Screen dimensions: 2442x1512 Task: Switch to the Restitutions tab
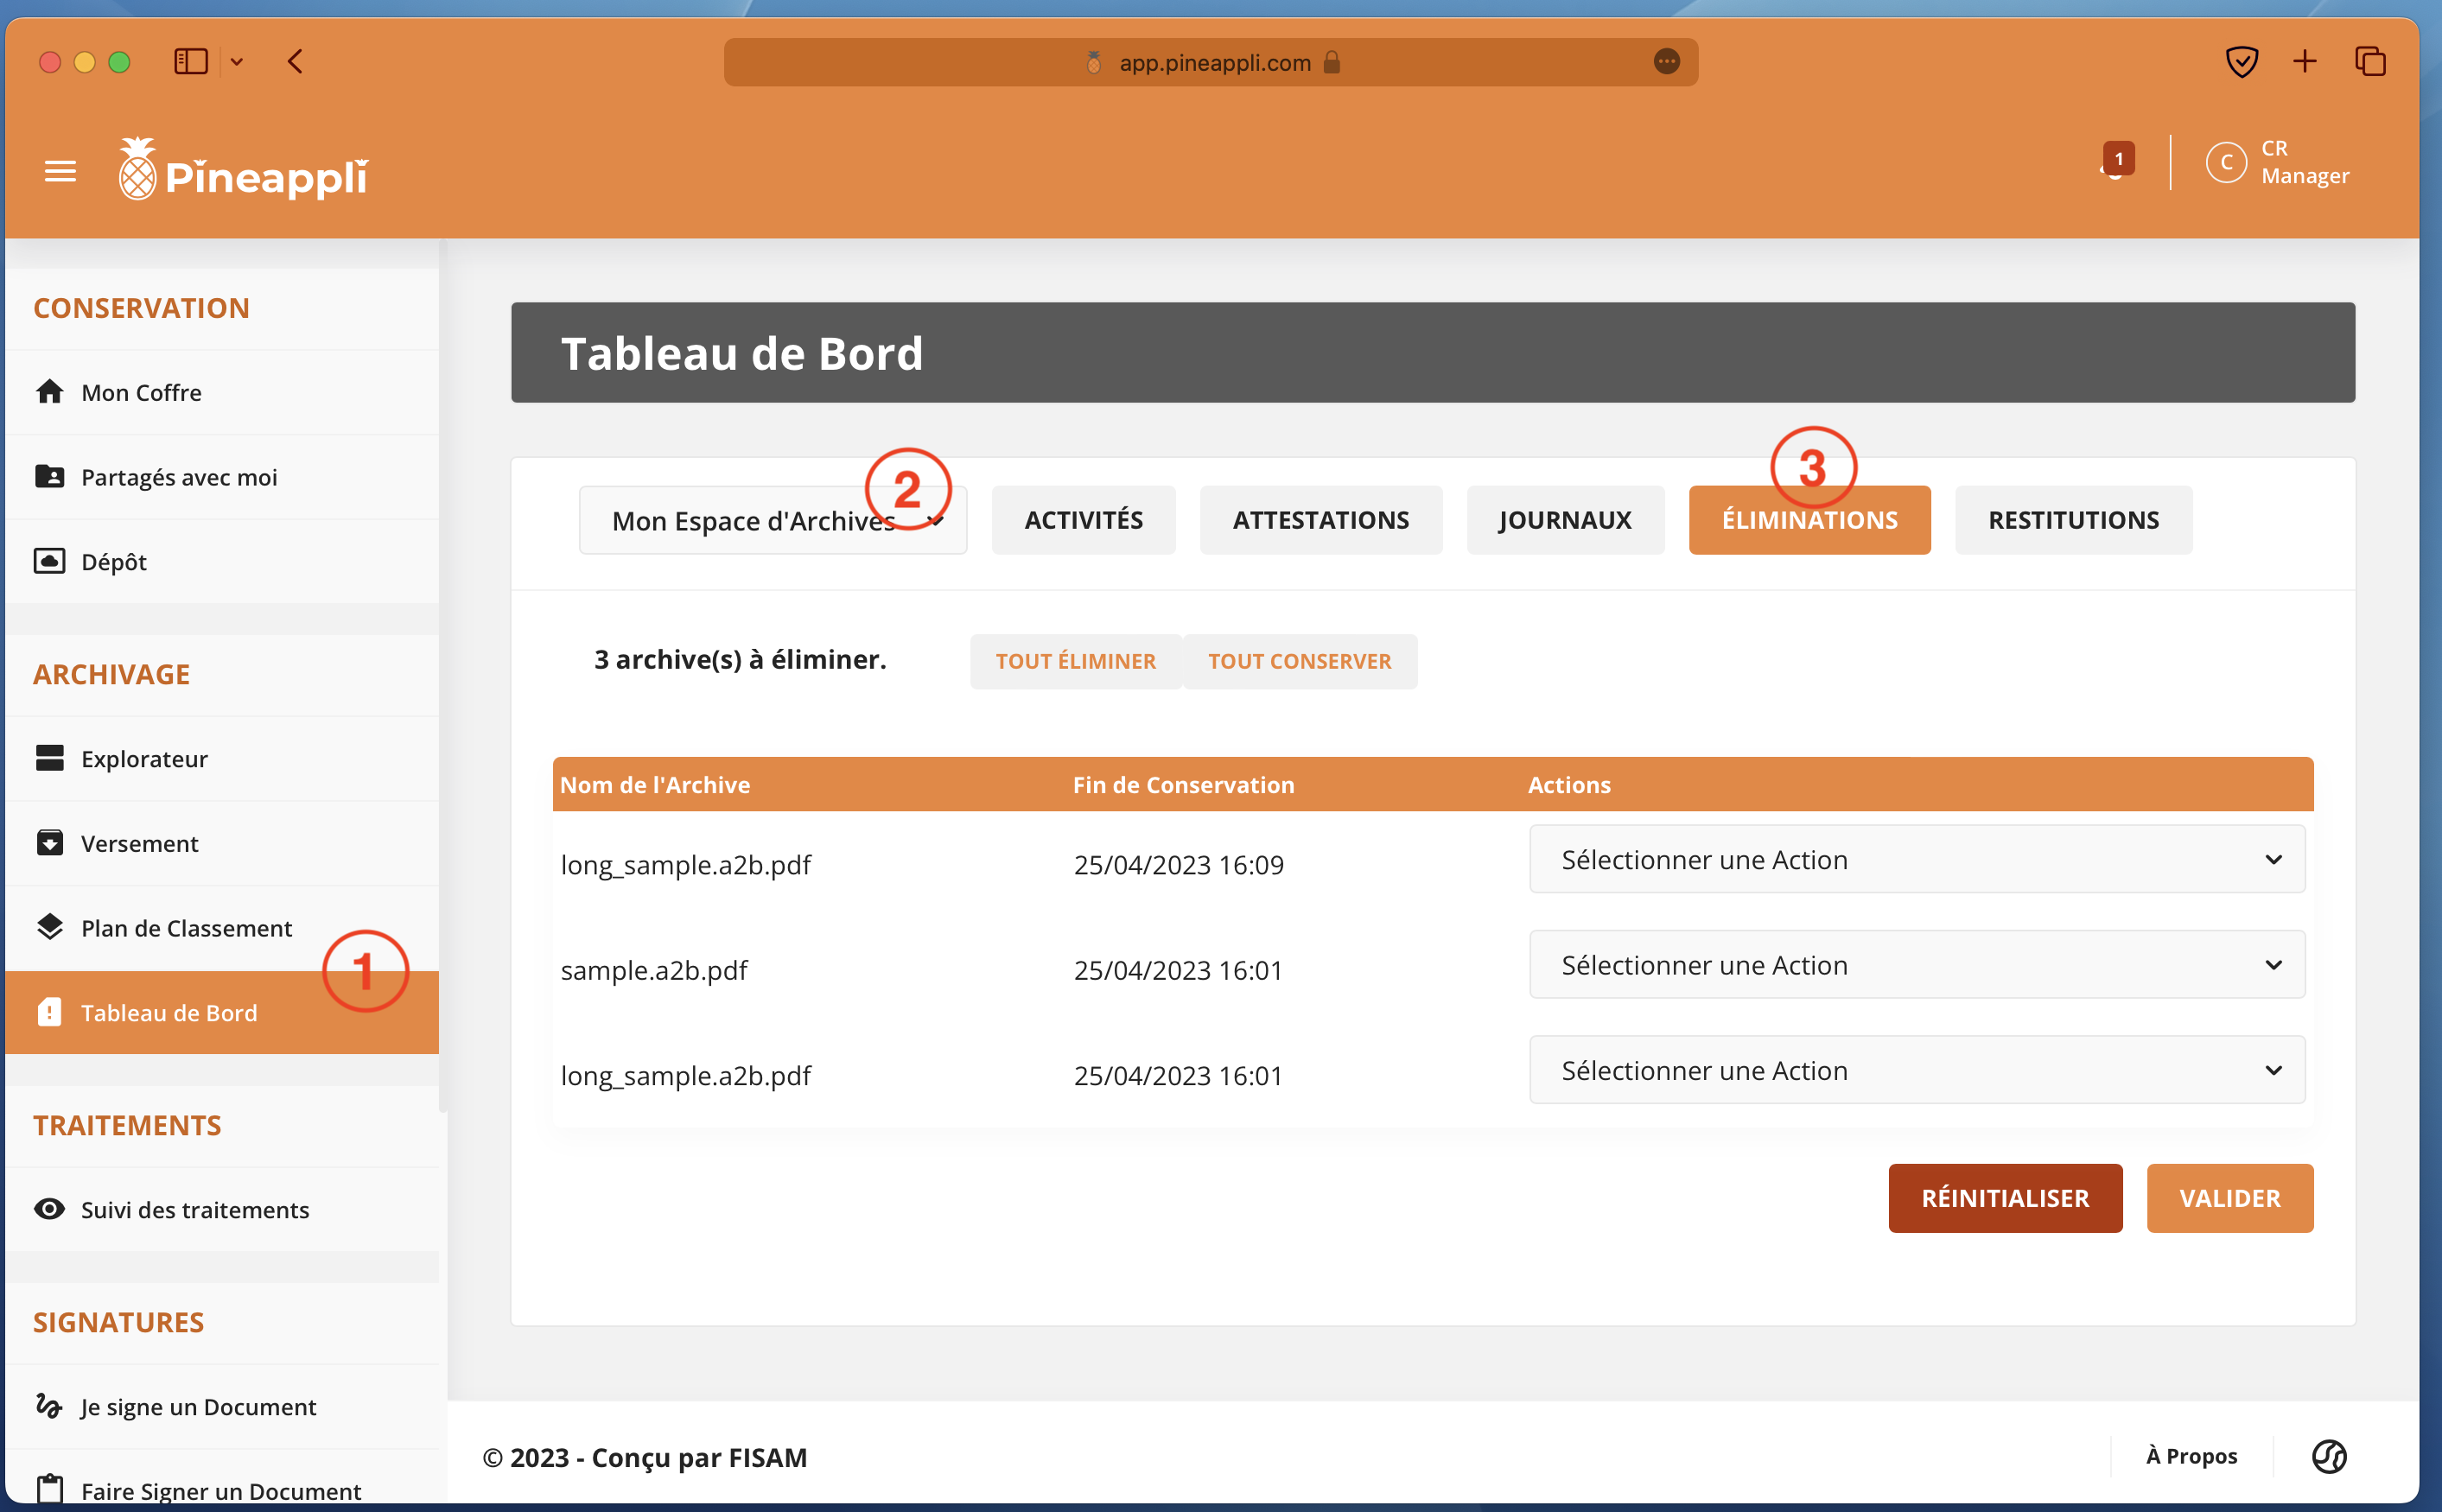tap(2073, 520)
